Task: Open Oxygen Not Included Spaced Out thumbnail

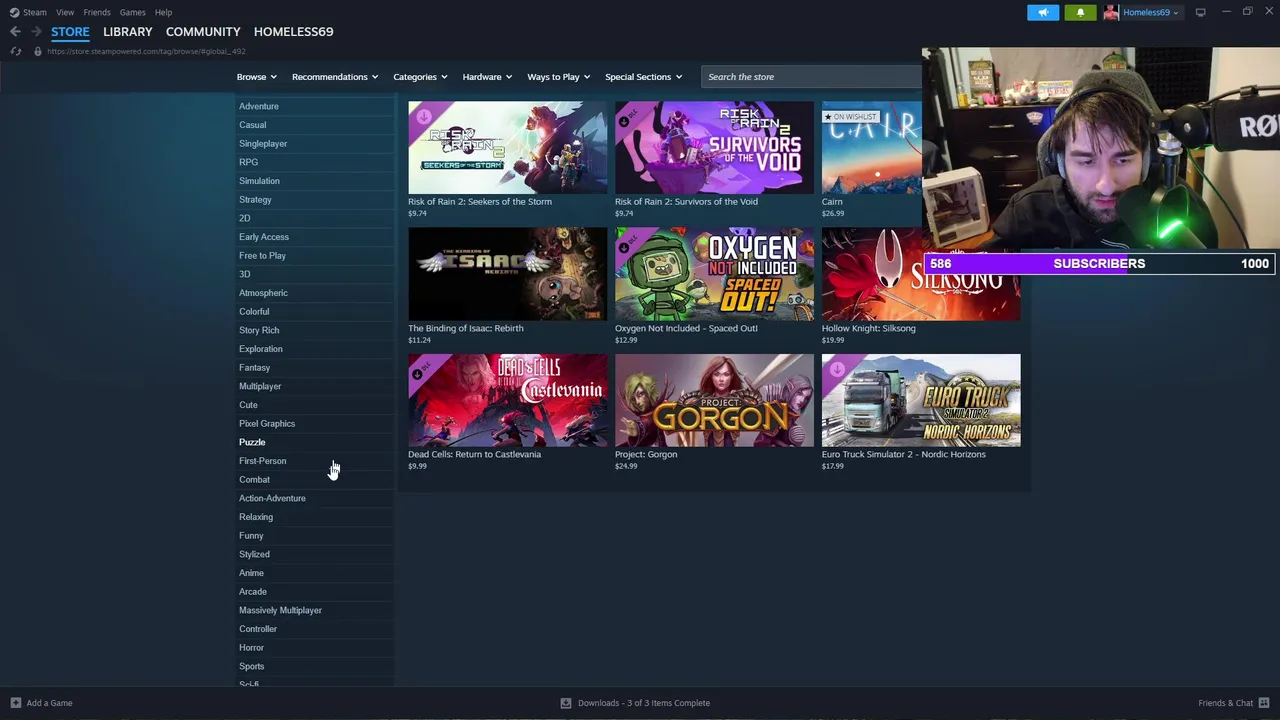Action: (714, 274)
